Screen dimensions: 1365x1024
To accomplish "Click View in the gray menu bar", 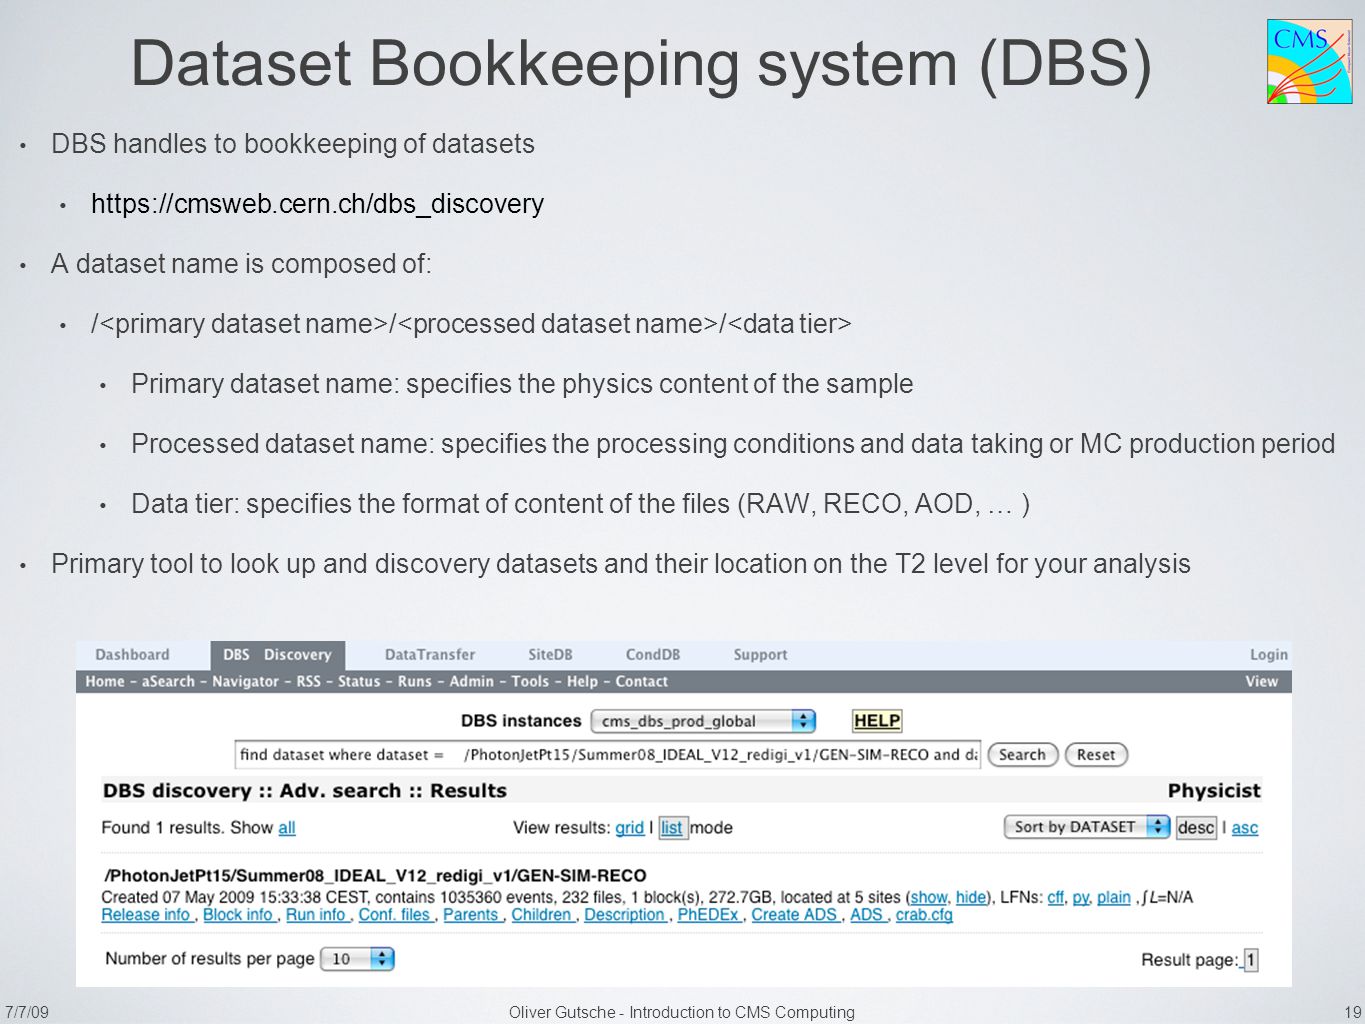I will [x=1261, y=682].
